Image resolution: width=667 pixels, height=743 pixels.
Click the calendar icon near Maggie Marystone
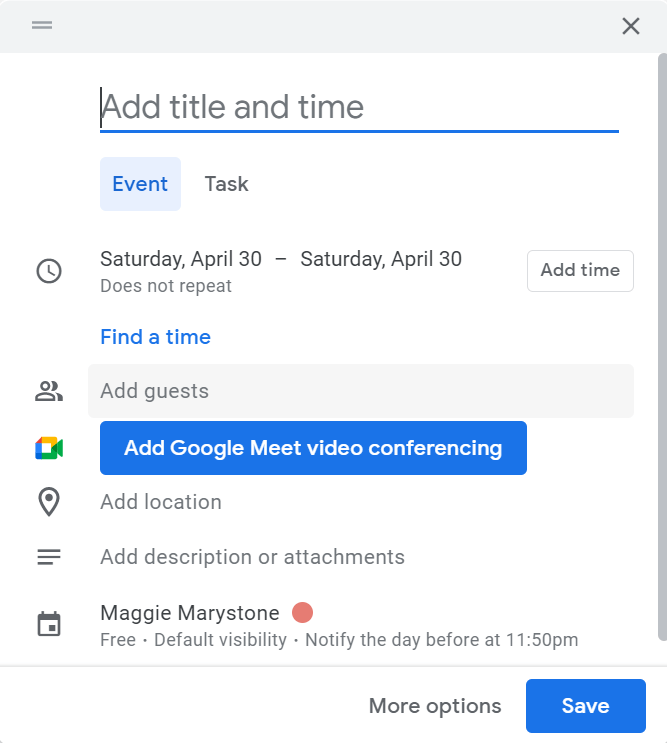(x=49, y=625)
